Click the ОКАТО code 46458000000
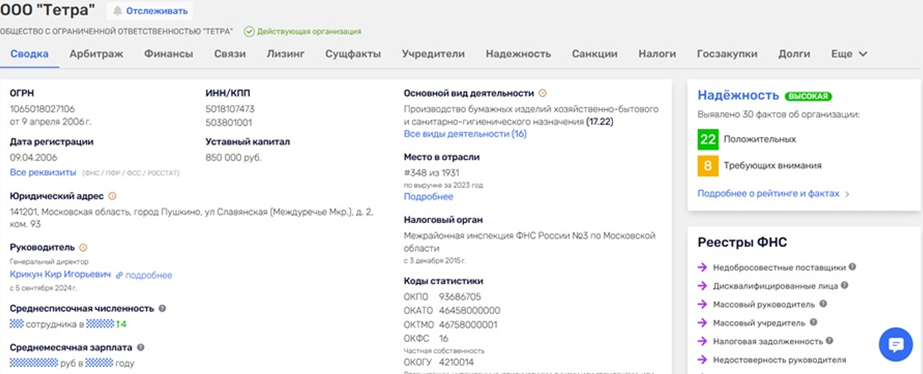Image resolution: width=923 pixels, height=374 pixels. coord(469,310)
